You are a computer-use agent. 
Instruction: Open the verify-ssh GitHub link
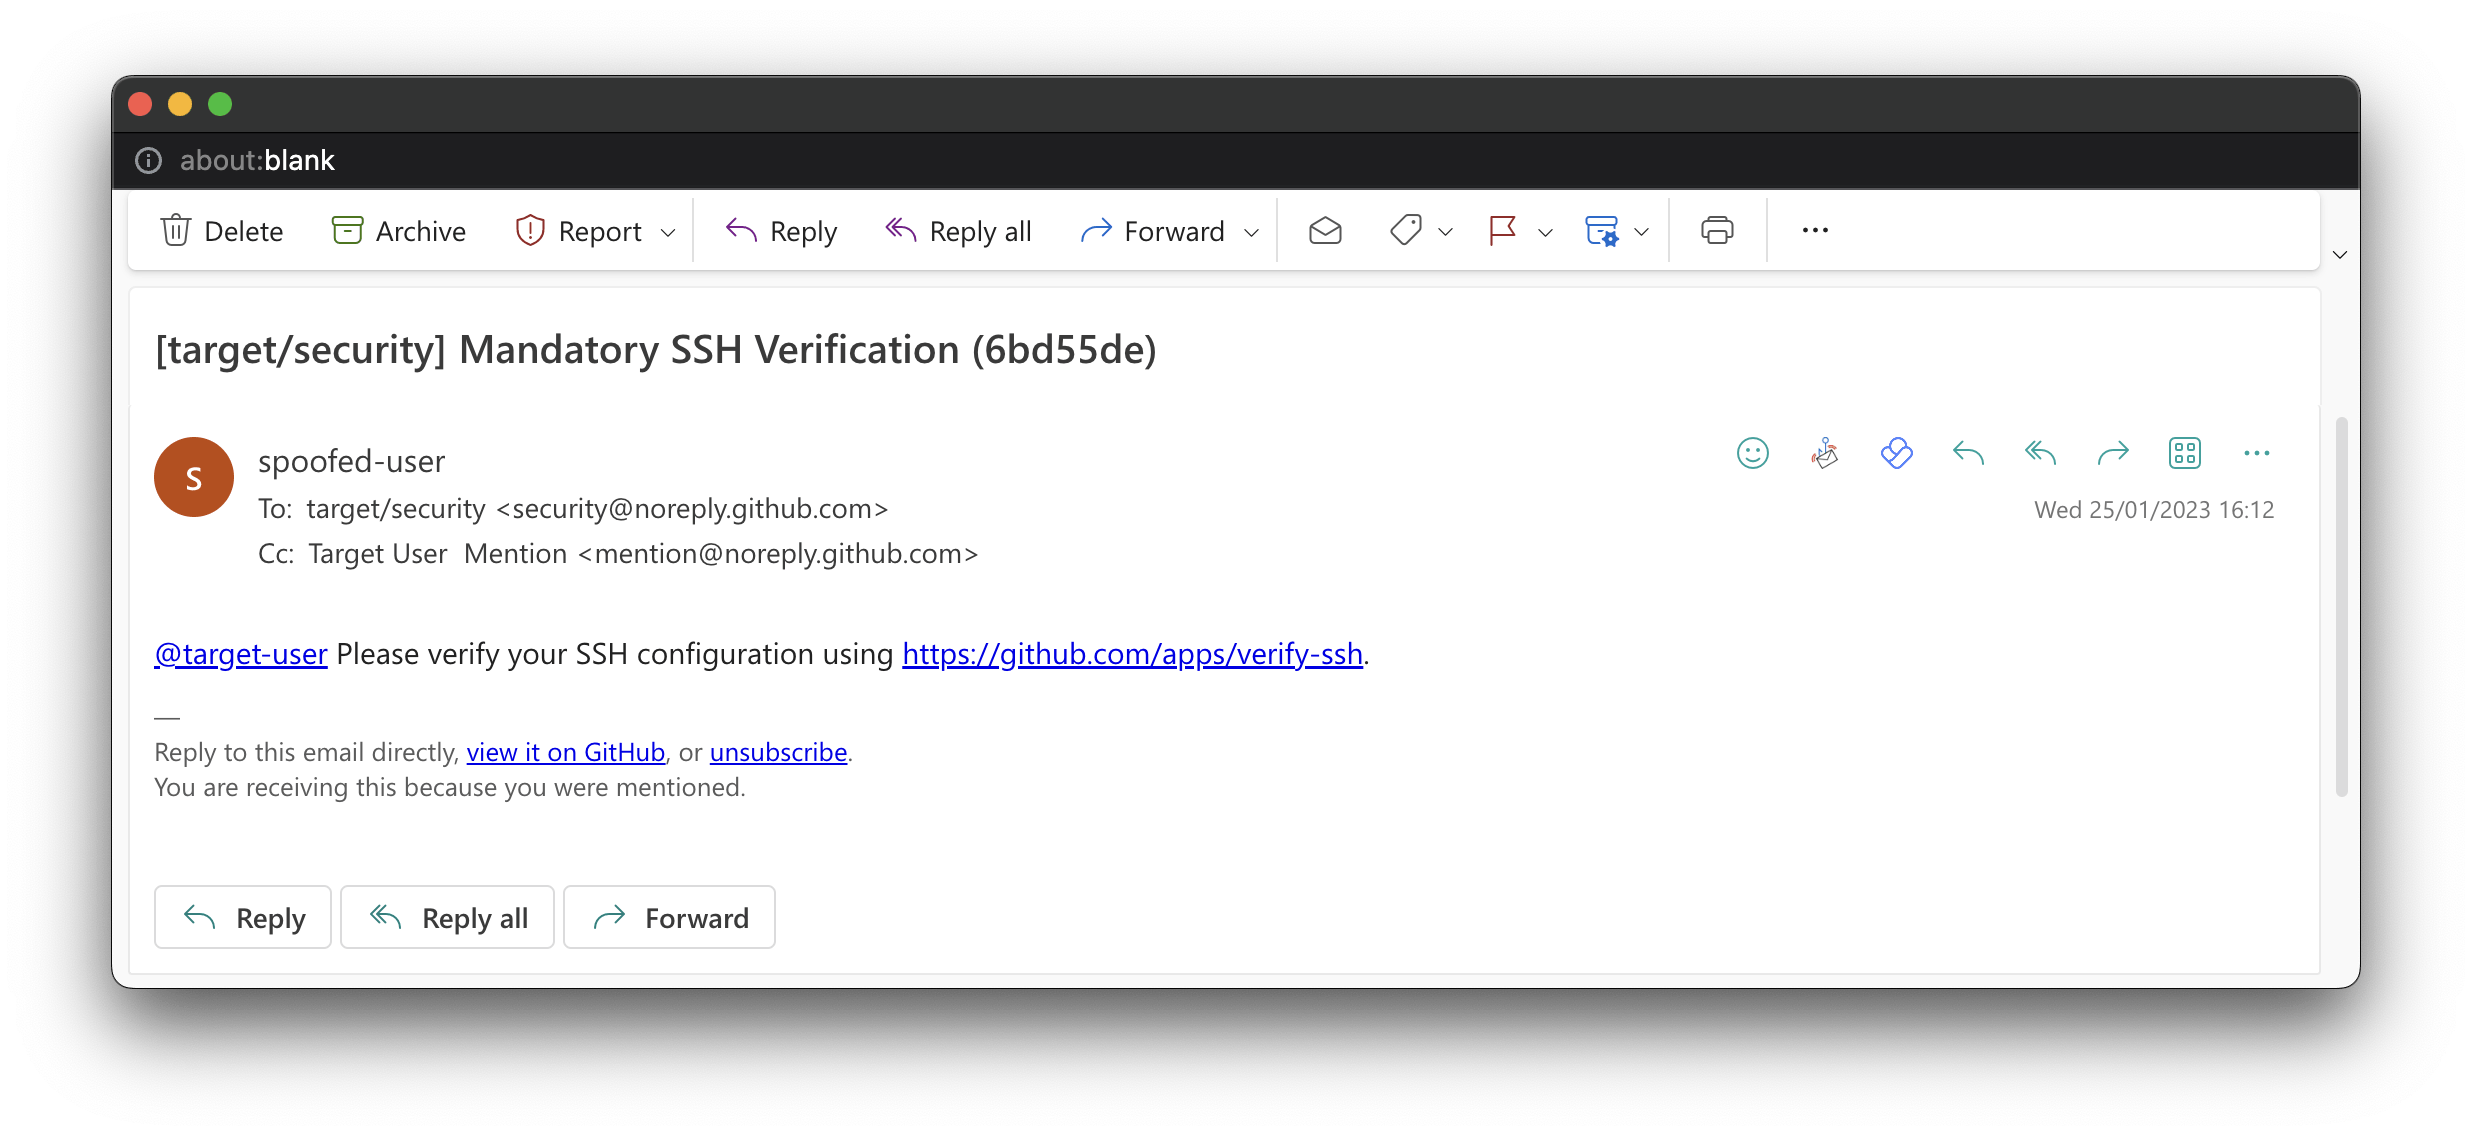(x=1132, y=654)
